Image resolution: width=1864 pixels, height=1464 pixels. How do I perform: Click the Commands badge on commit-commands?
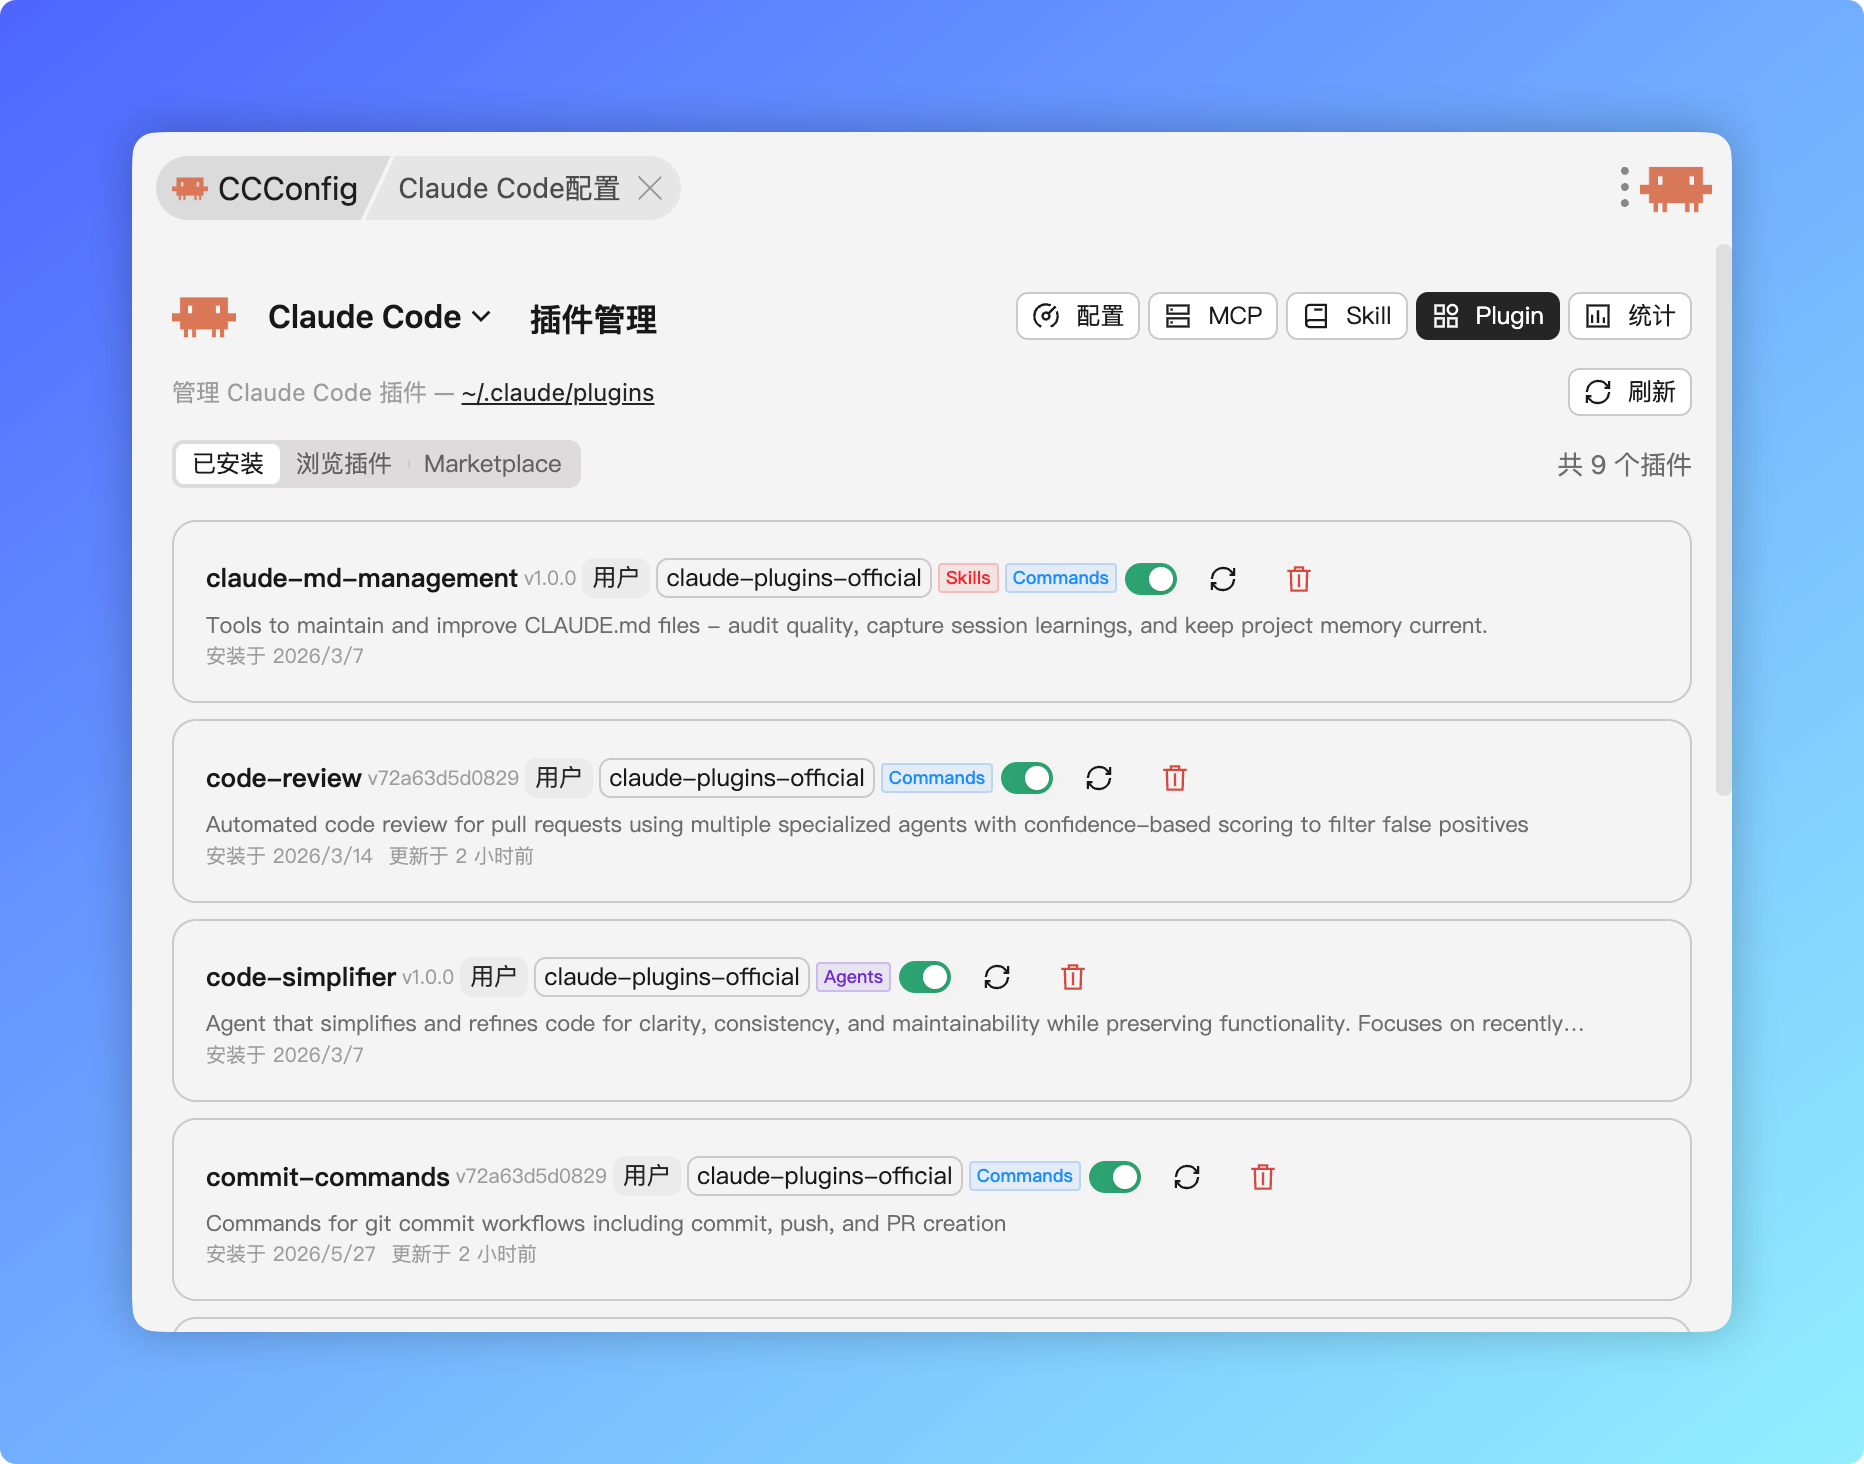click(1024, 1176)
